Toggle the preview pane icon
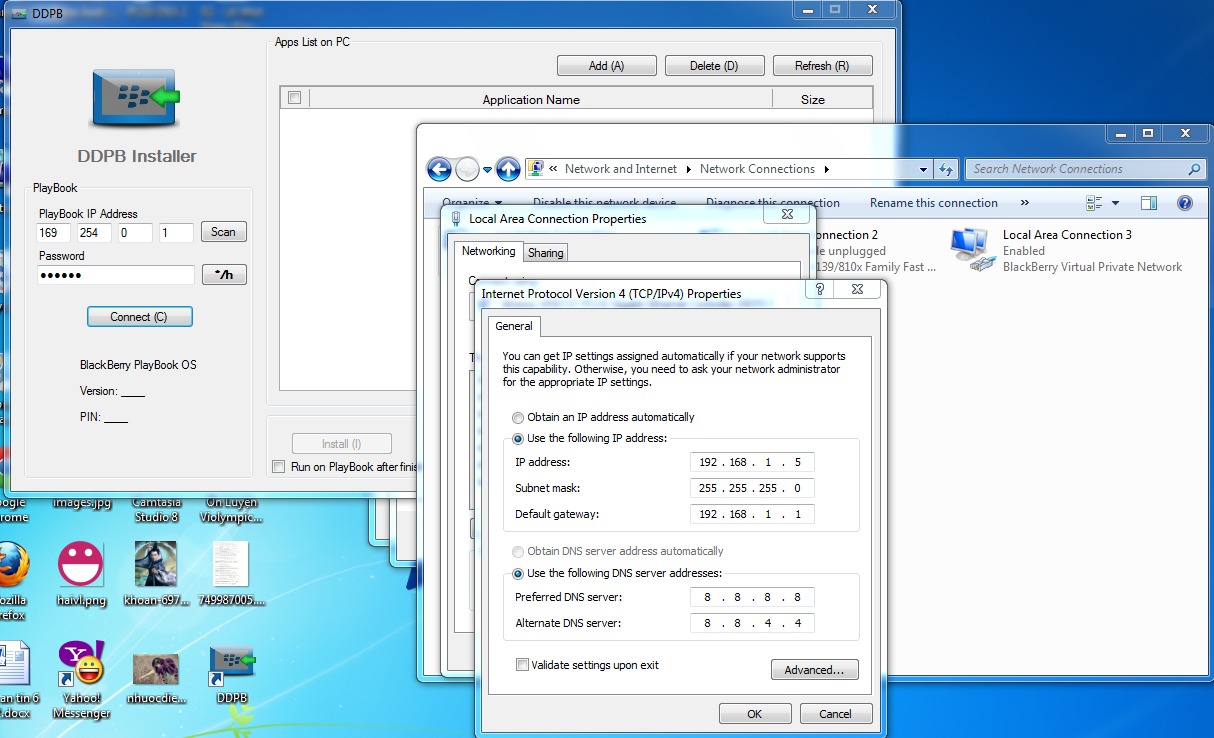This screenshot has height=738, width=1214. point(1149,203)
